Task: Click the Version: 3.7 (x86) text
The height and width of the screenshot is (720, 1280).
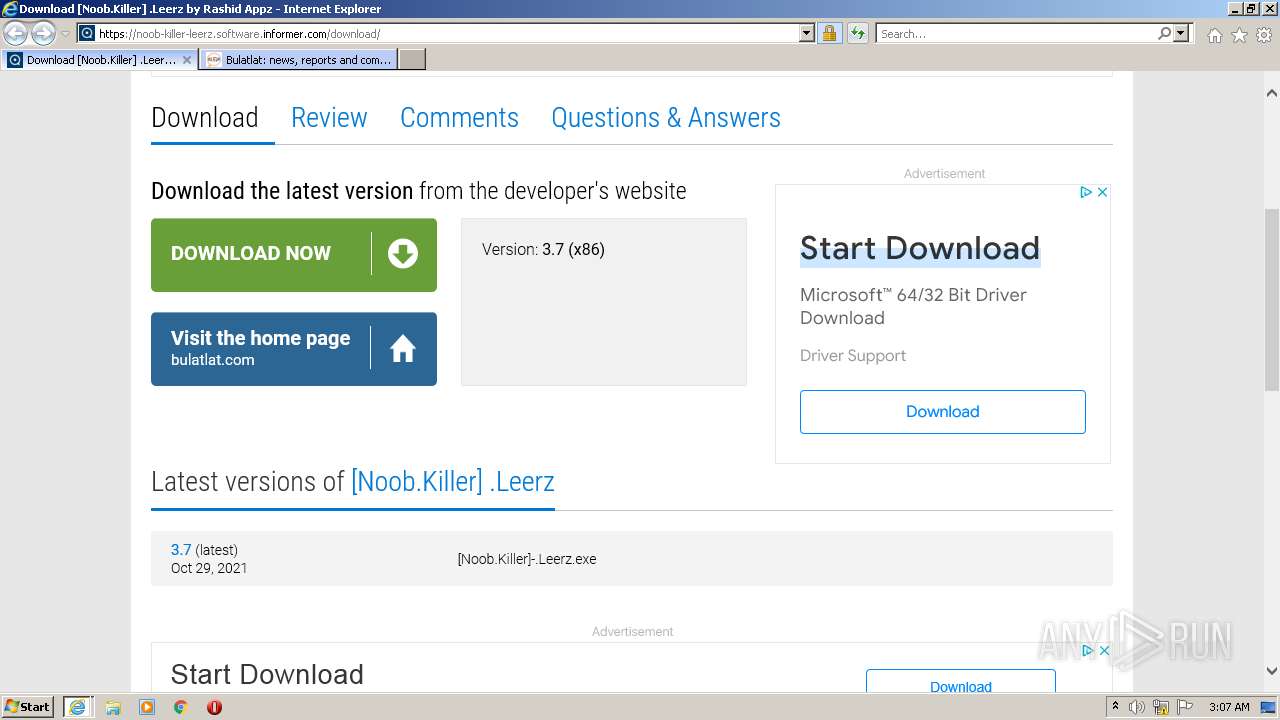Action: (543, 250)
